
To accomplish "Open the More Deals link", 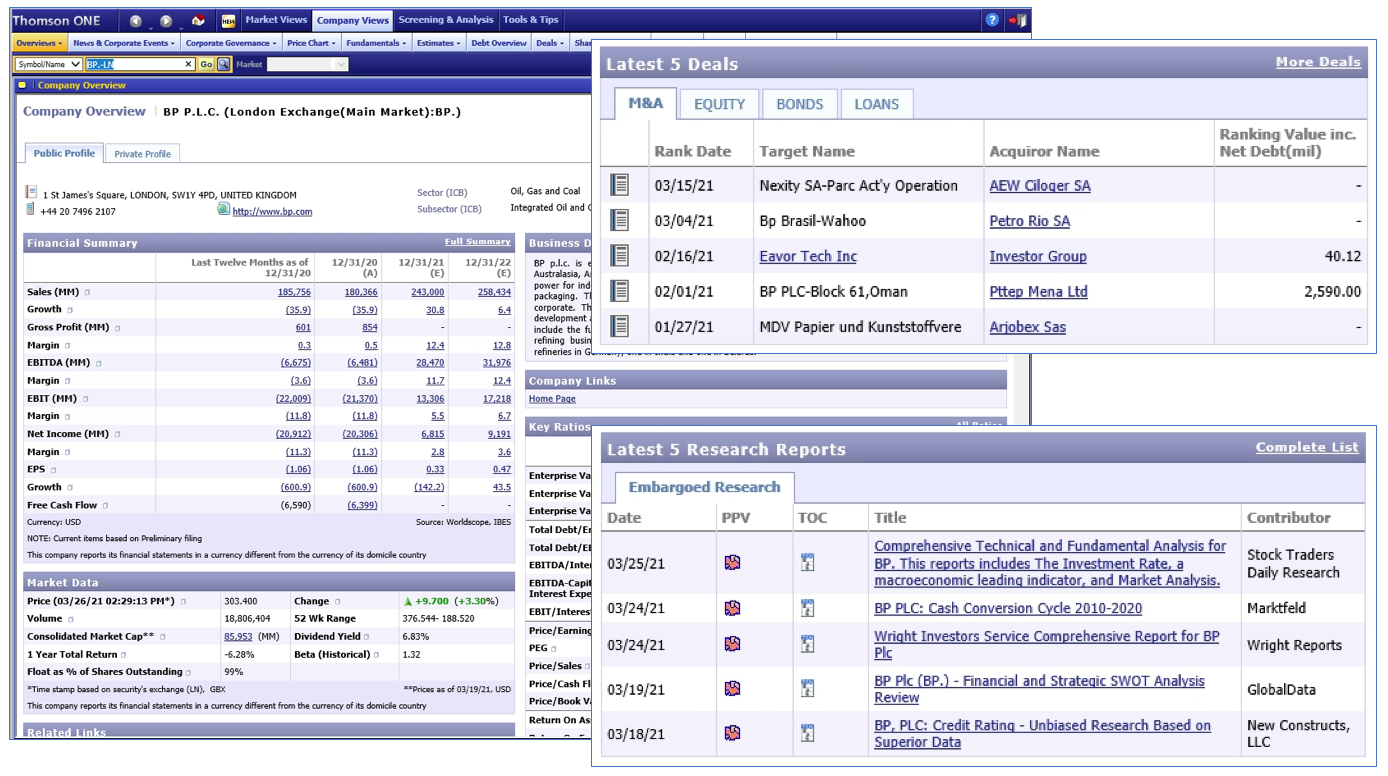I will [1317, 62].
